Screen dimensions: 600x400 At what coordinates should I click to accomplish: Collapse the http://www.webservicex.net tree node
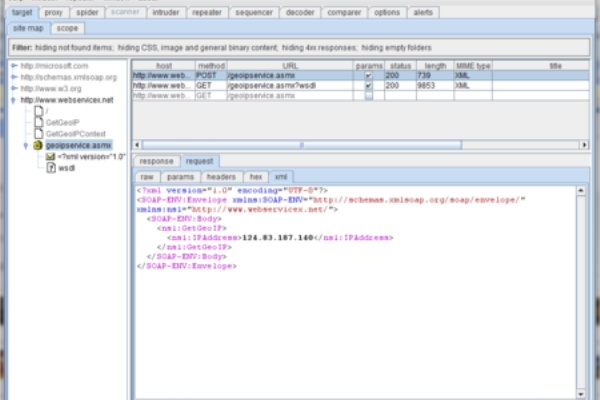click(x=14, y=100)
